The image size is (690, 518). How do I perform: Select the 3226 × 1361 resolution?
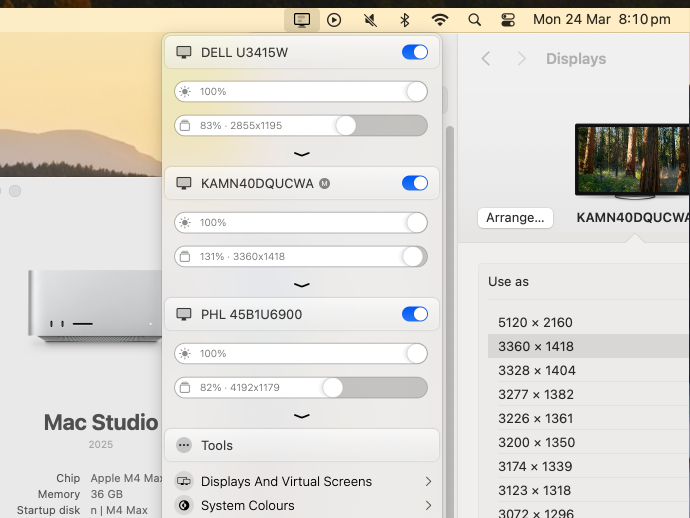tap(589, 418)
